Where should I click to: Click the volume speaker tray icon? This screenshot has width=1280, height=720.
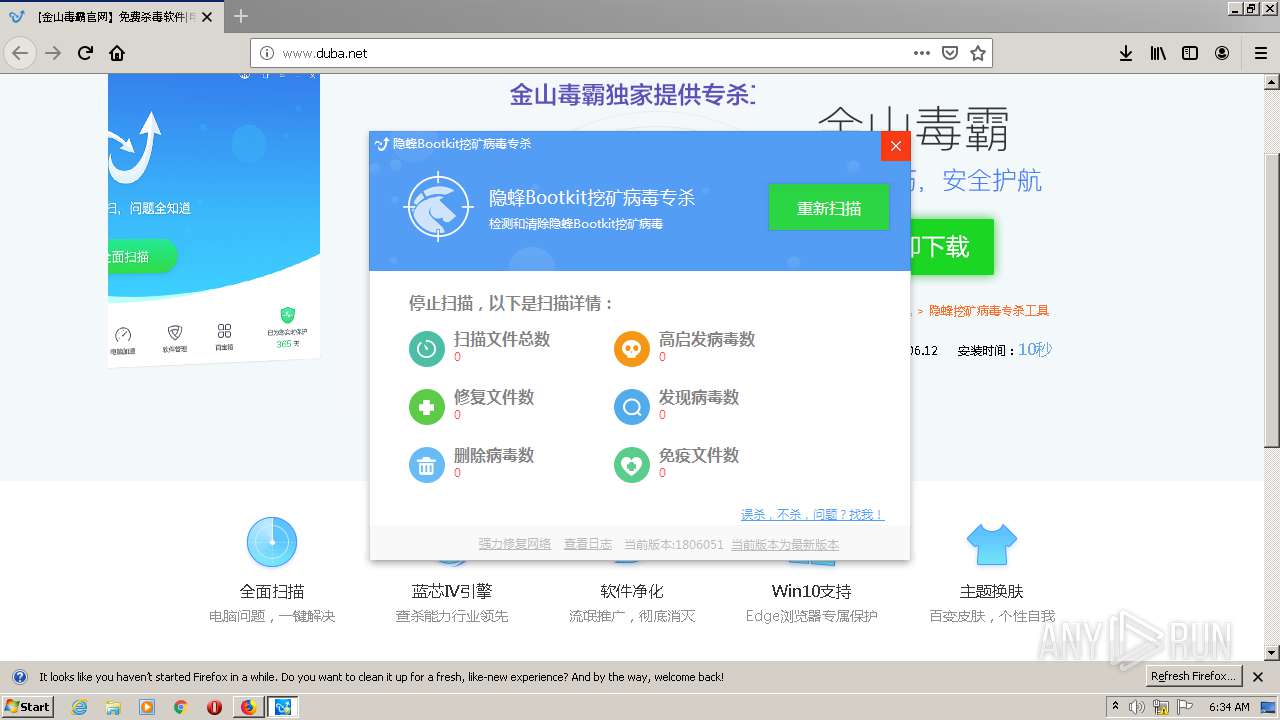1138,707
